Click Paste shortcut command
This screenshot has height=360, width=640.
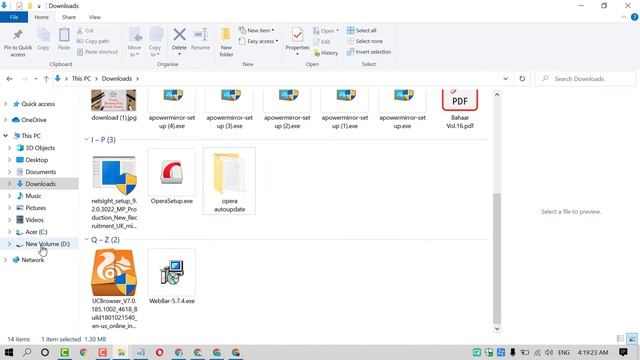tap(97, 52)
